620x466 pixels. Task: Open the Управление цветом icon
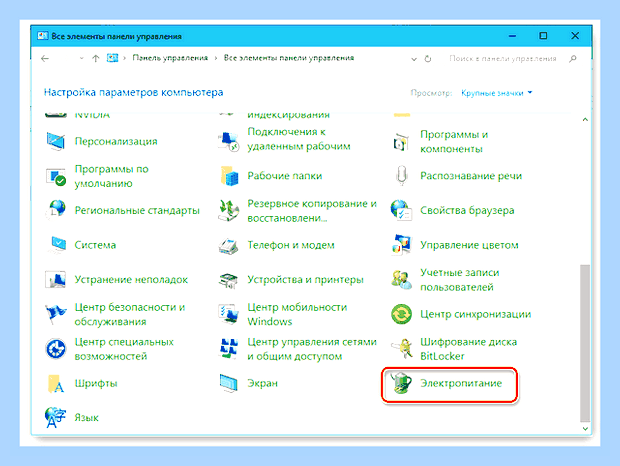[x=401, y=245]
